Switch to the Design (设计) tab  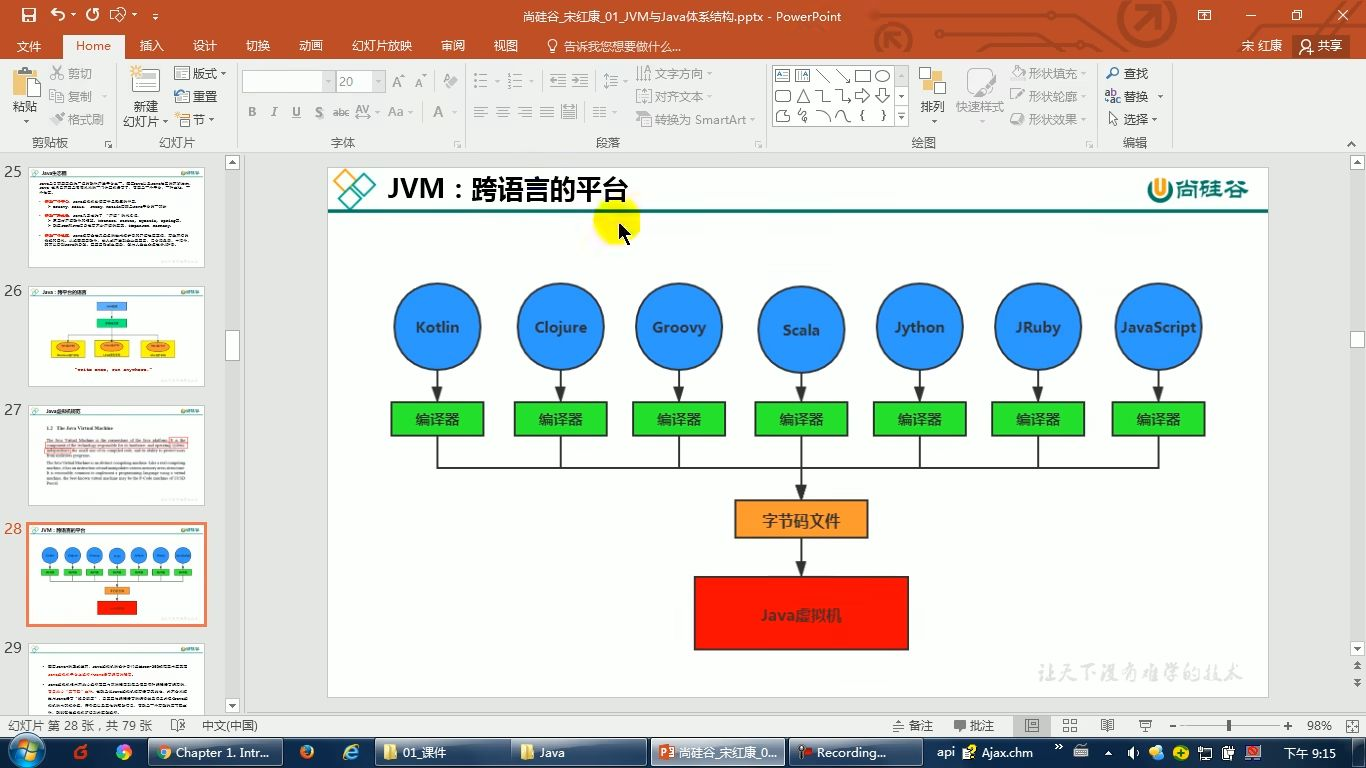click(205, 46)
